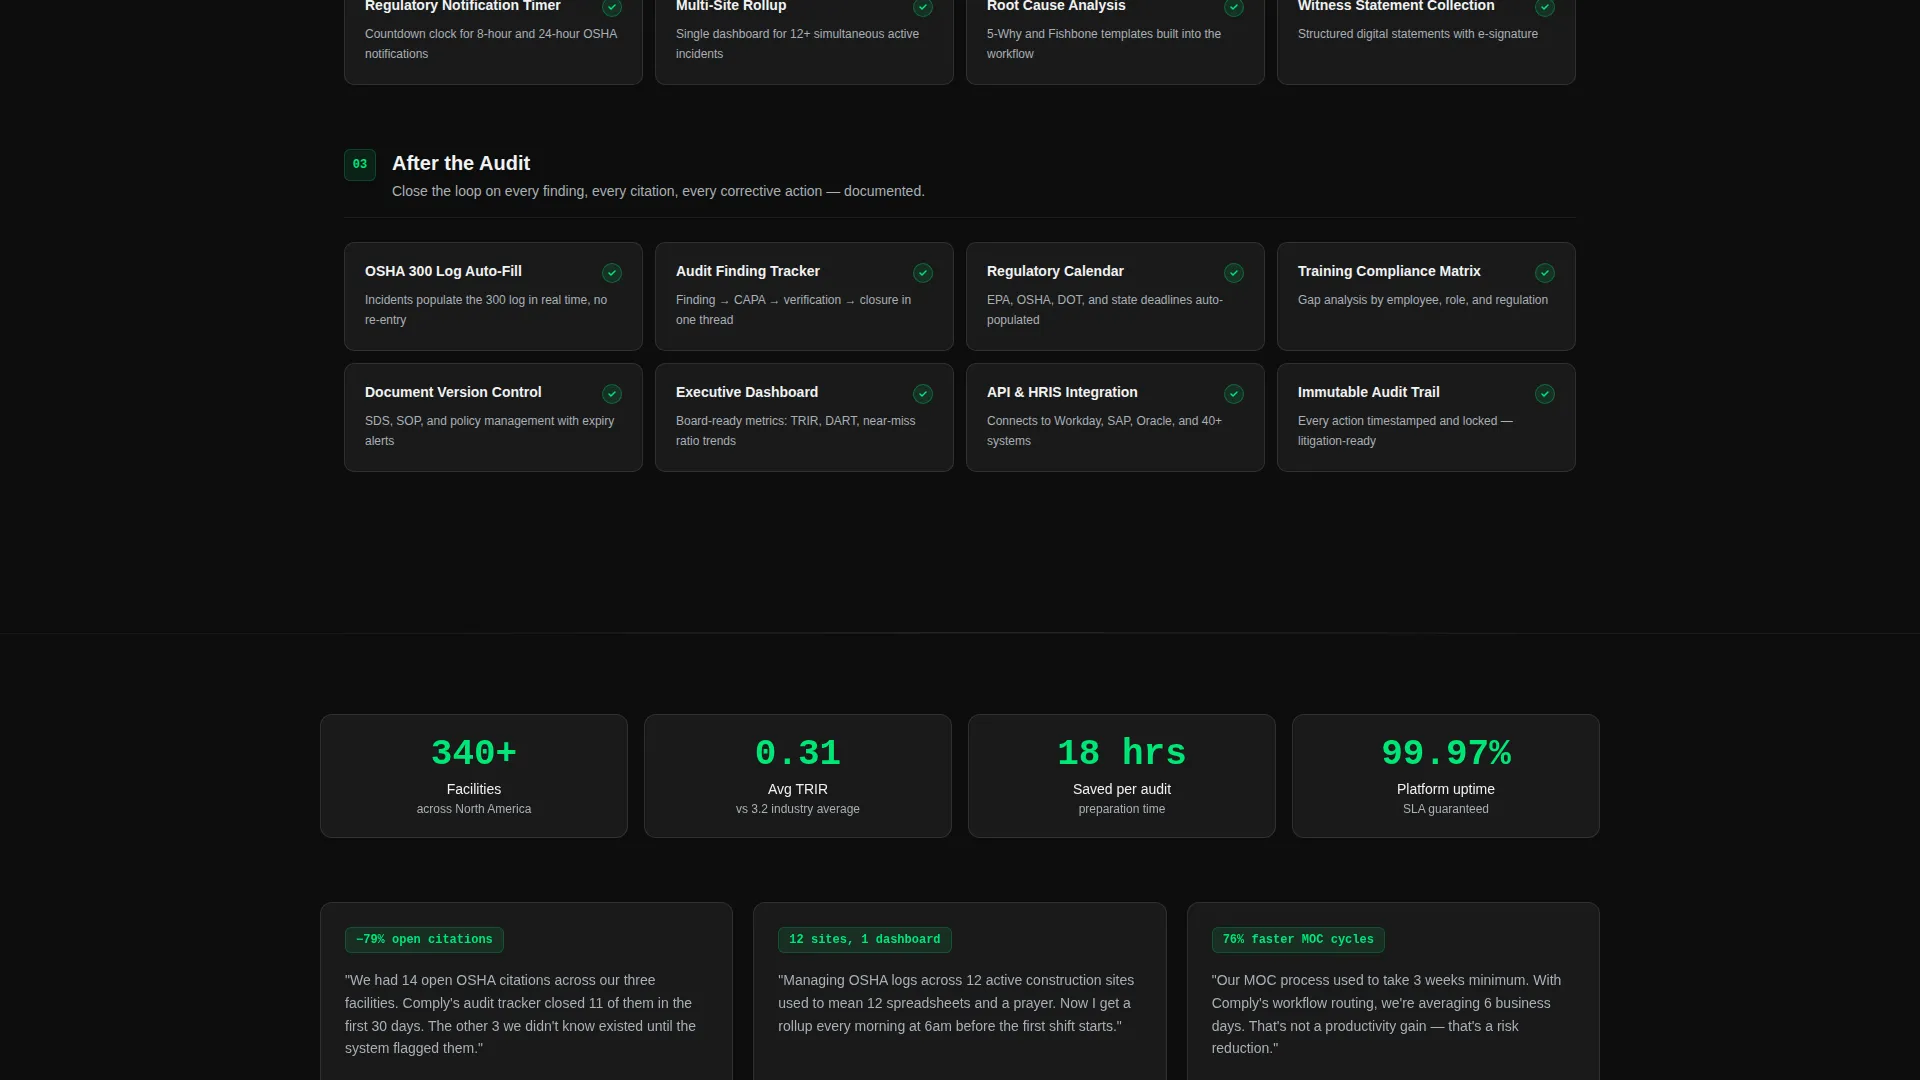Click the checkmark icon on Regulatory Notification Timer card

(x=612, y=7)
